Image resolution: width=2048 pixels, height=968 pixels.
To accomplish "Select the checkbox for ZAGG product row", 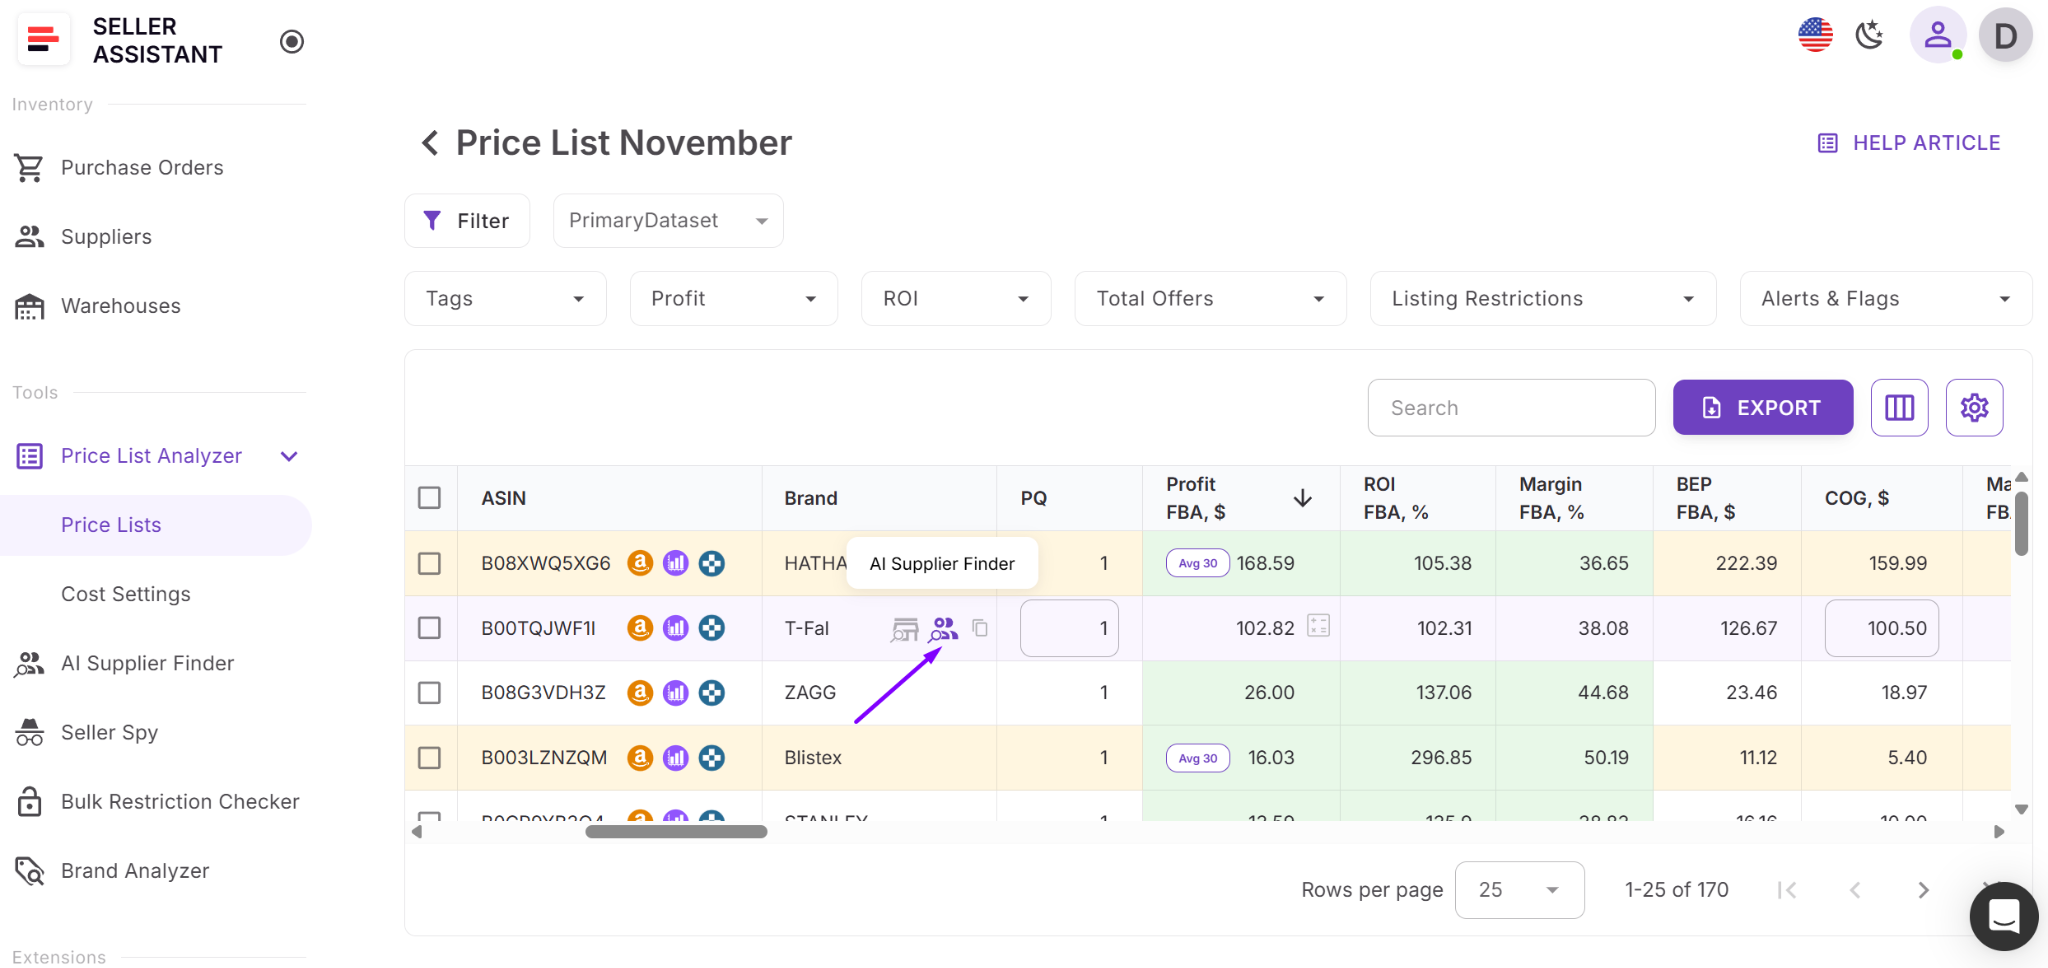I will [430, 692].
